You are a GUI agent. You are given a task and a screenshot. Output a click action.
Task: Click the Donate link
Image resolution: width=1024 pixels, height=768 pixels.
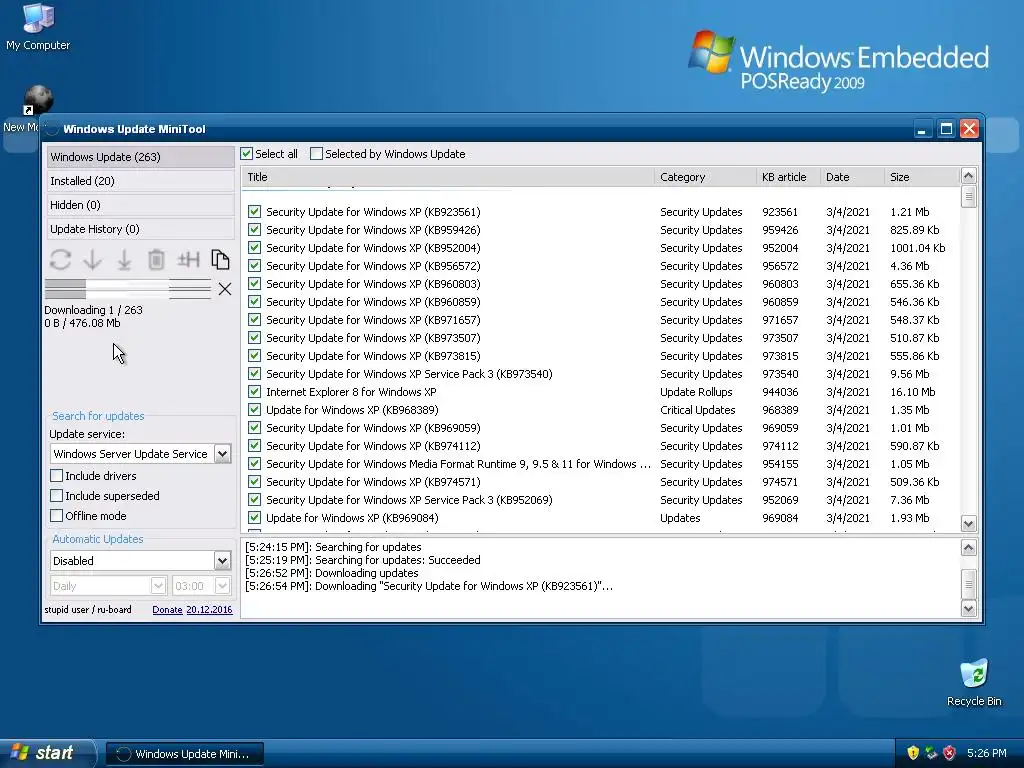(167, 609)
